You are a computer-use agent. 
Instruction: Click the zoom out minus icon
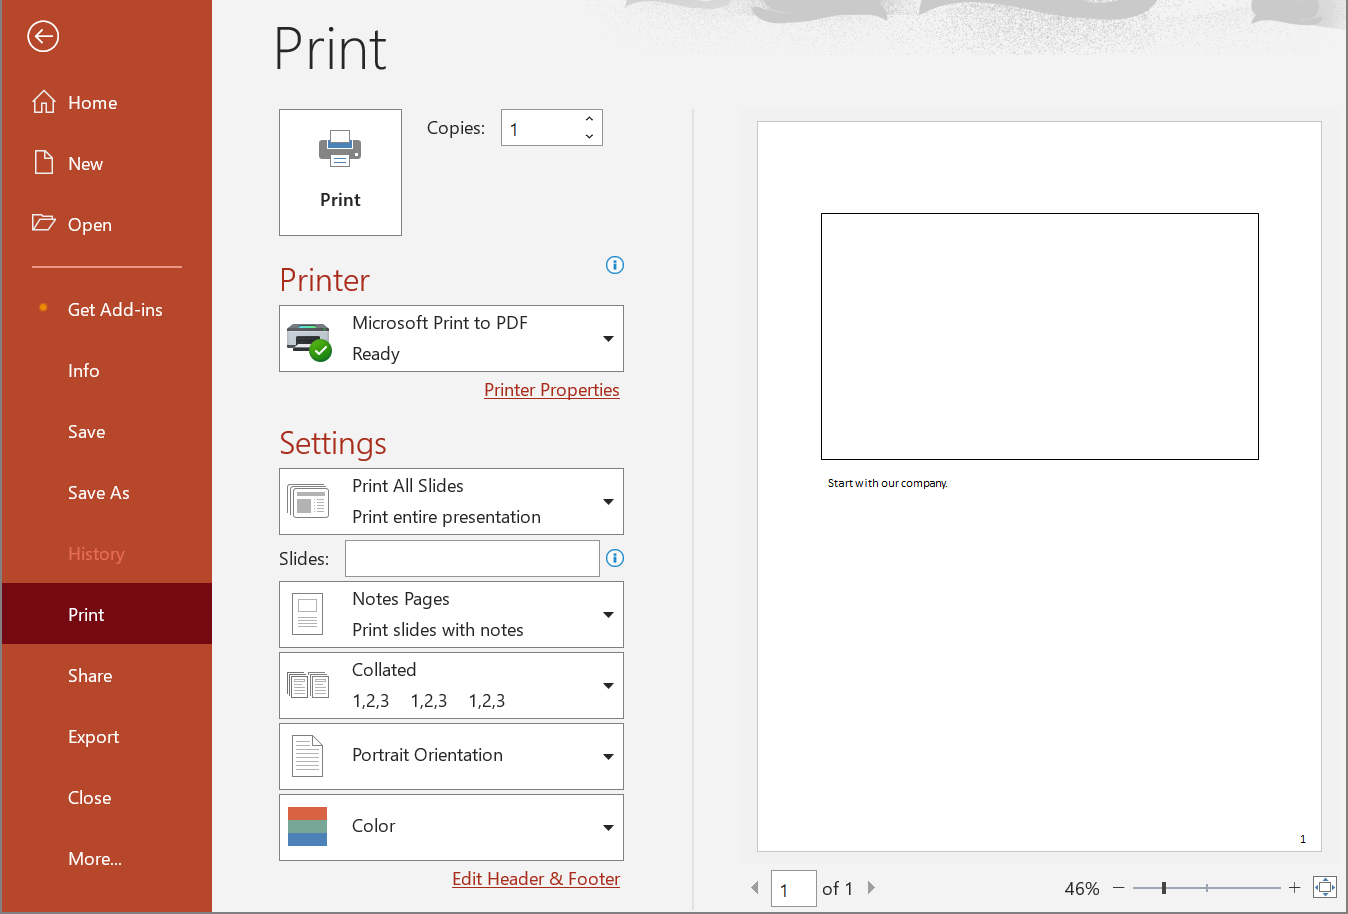coord(1119,887)
